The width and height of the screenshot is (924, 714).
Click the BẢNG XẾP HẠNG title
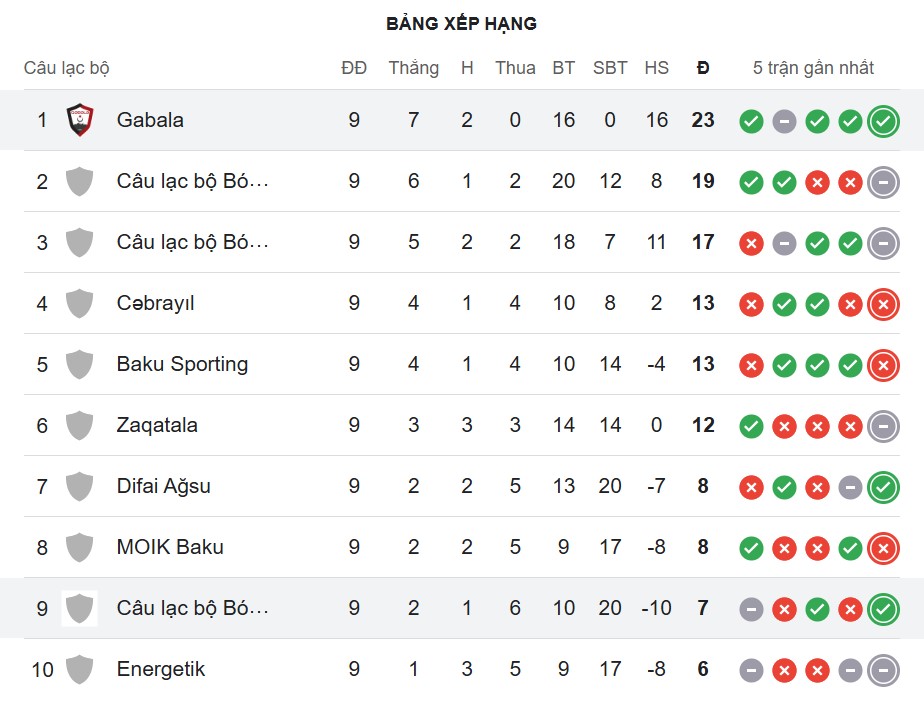click(461, 23)
